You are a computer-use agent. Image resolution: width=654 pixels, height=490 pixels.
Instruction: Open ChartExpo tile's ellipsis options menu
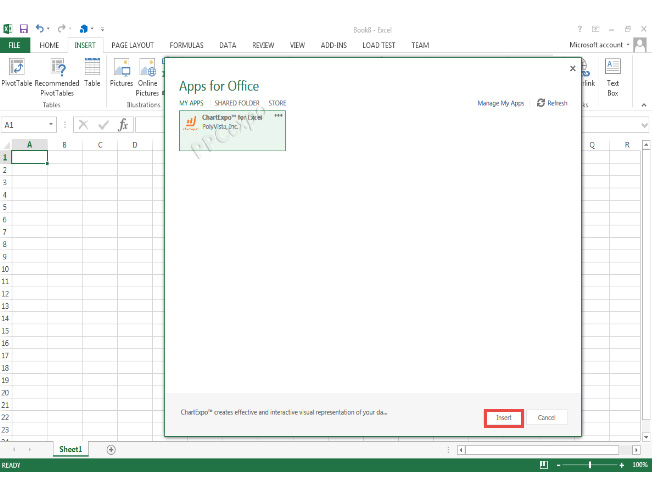278,116
